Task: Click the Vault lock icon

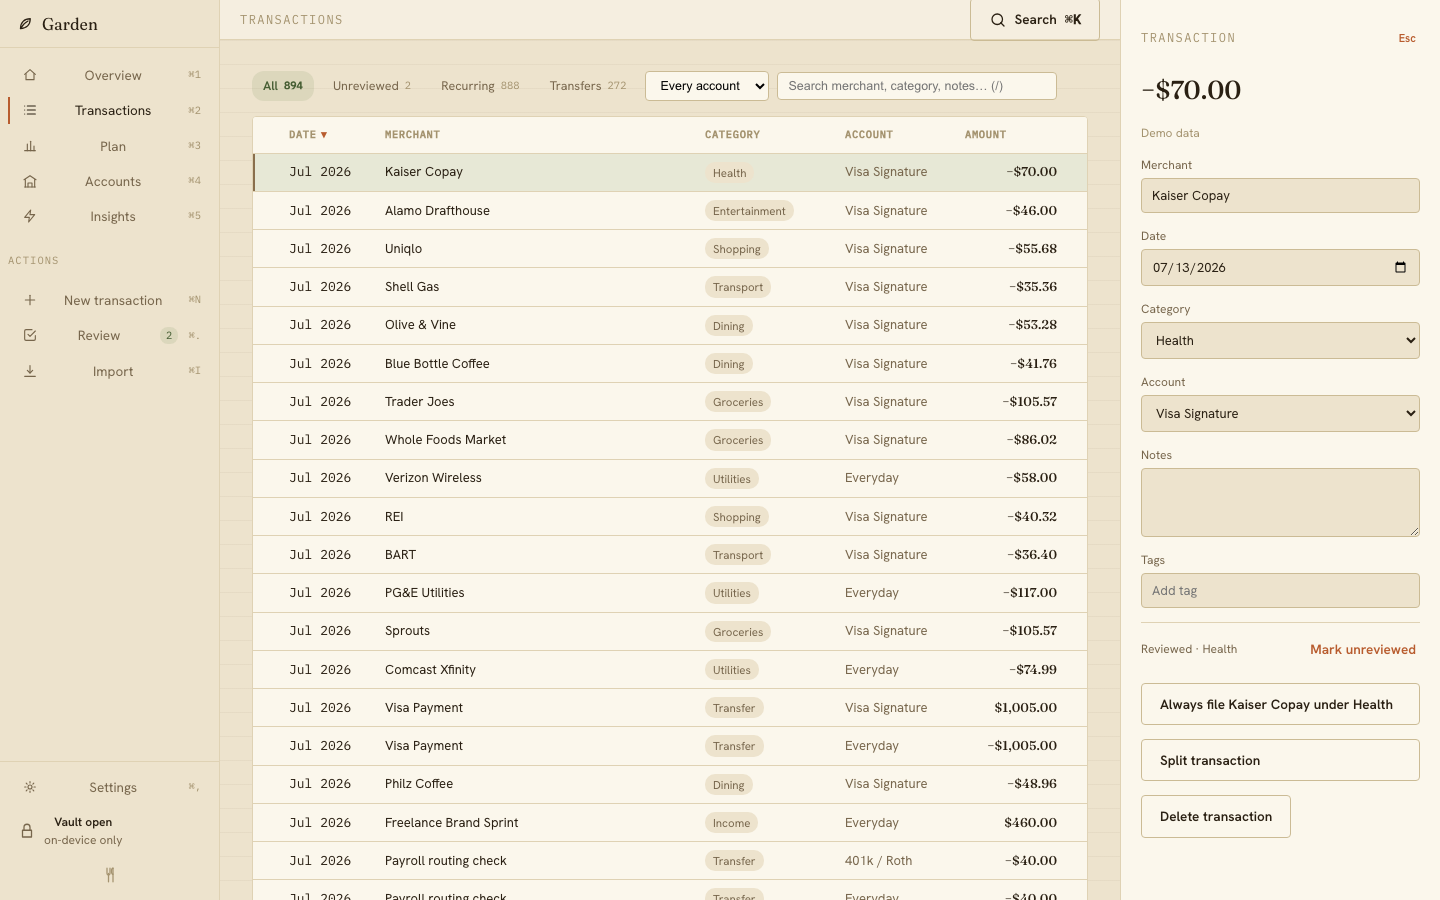Action: [27, 831]
